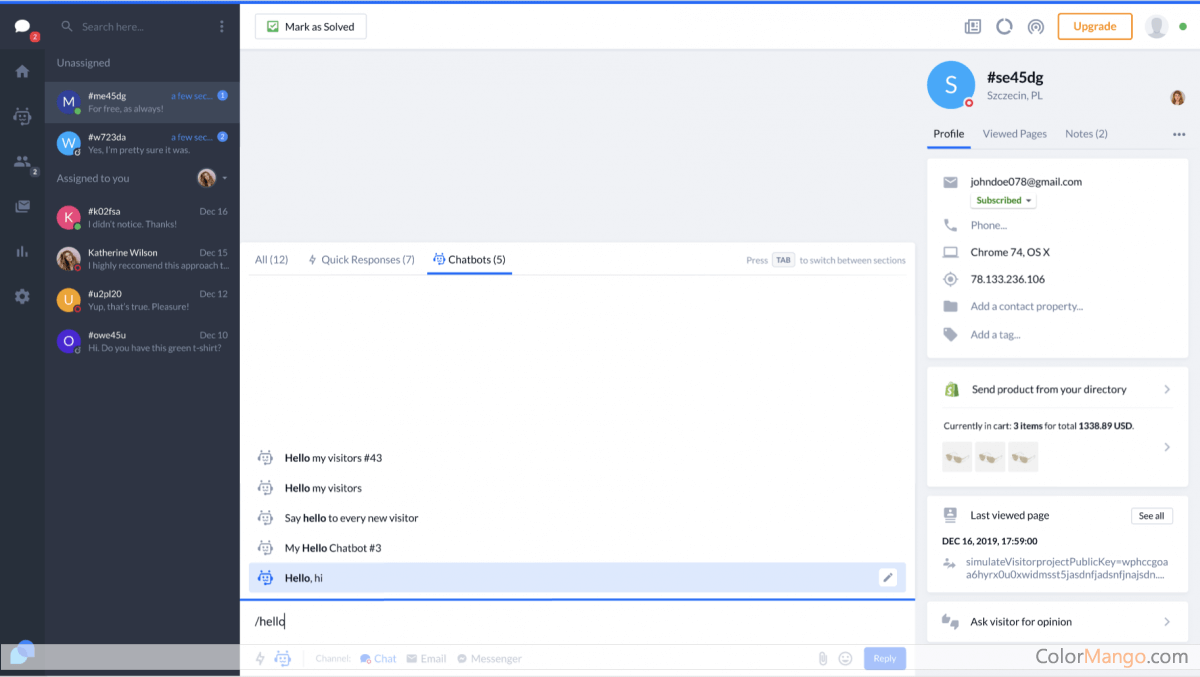The width and height of the screenshot is (1200, 677).
Task: Attach a file with the paperclip icon
Action: 823,658
